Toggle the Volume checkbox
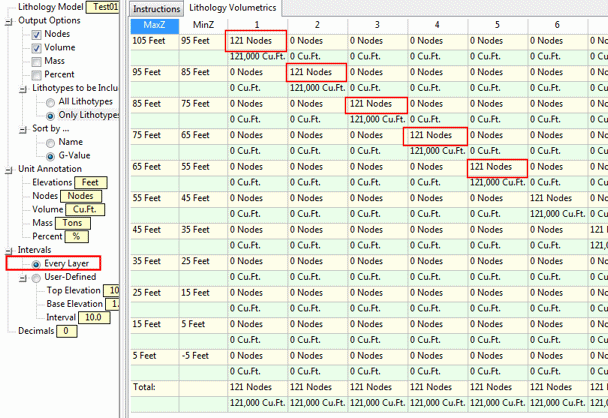Viewport: 608px width, 418px height. 37,47
